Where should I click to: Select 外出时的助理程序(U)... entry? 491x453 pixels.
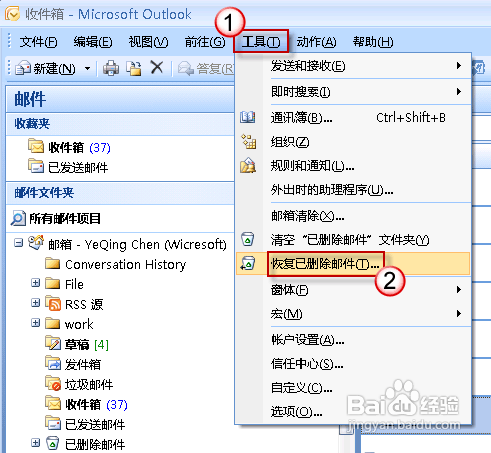(353, 190)
